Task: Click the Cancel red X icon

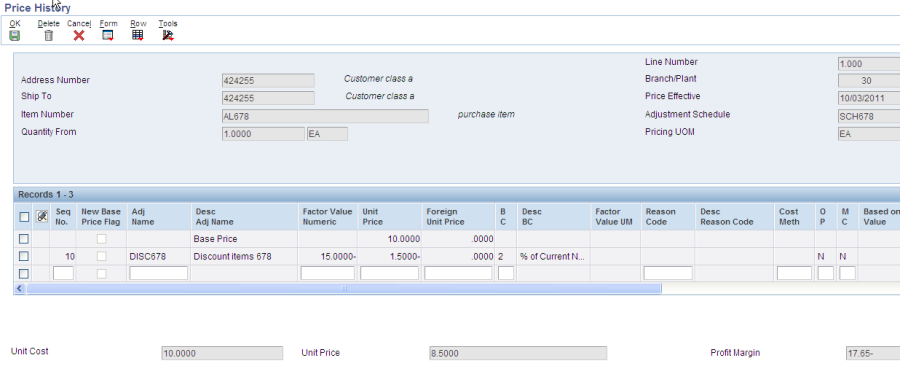Action: point(79,36)
